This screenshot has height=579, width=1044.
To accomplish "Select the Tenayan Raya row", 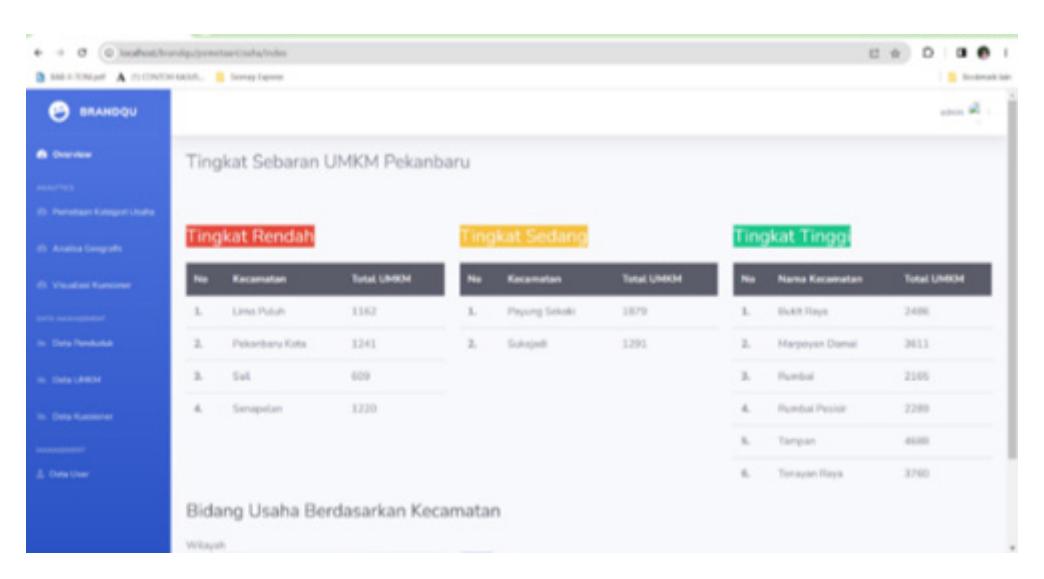I will click(x=862, y=474).
